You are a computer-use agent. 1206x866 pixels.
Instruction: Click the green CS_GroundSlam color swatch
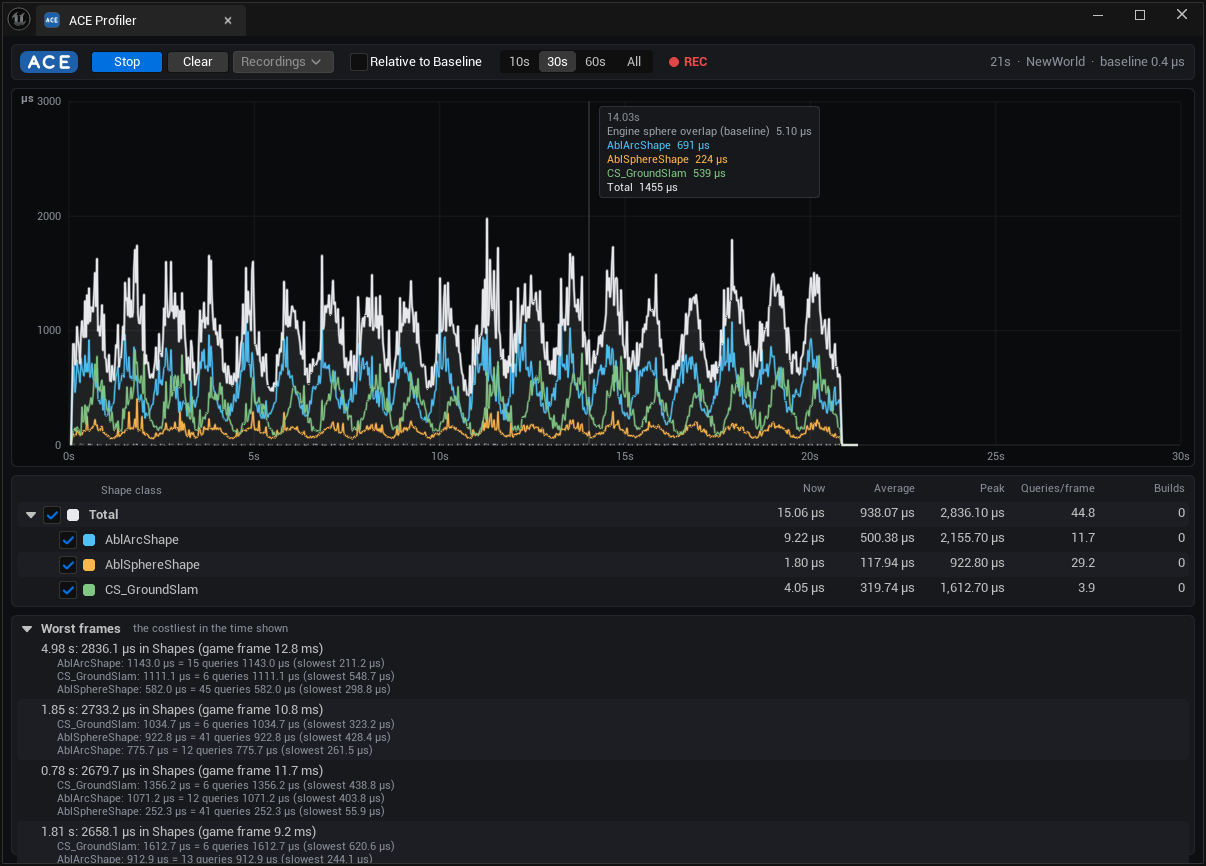(x=89, y=590)
